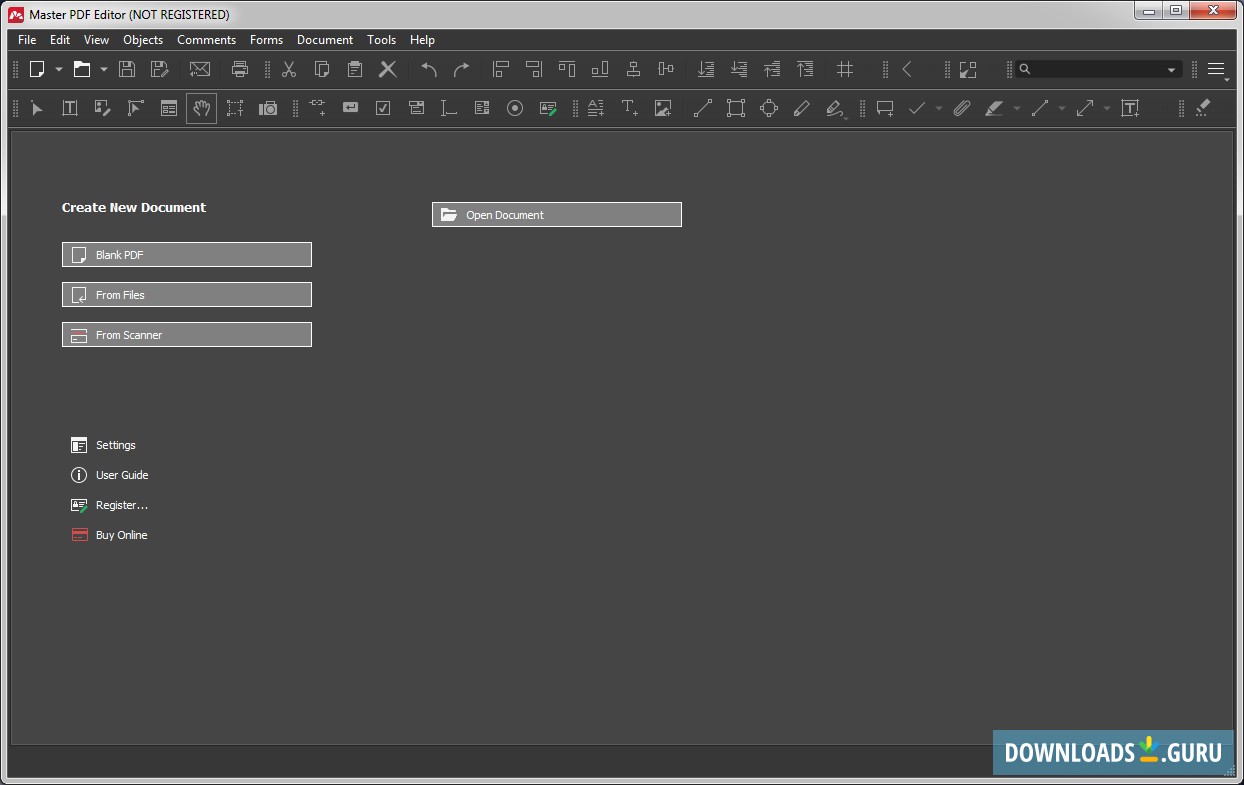Select the Pencil tool
Image resolution: width=1244 pixels, height=785 pixels.
801,108
